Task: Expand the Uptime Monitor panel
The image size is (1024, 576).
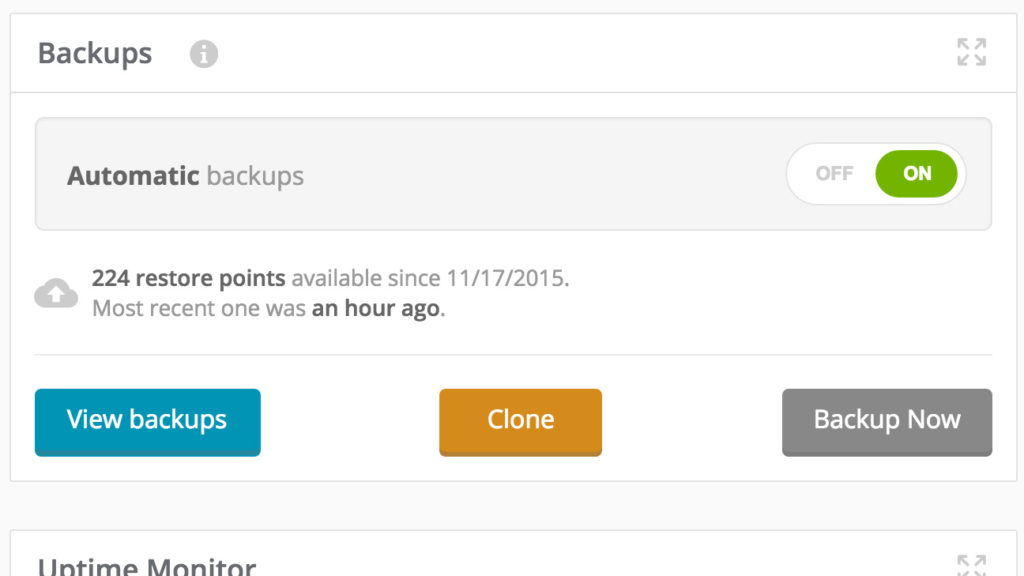Action: pyautogui.click(x=971, y=564)
